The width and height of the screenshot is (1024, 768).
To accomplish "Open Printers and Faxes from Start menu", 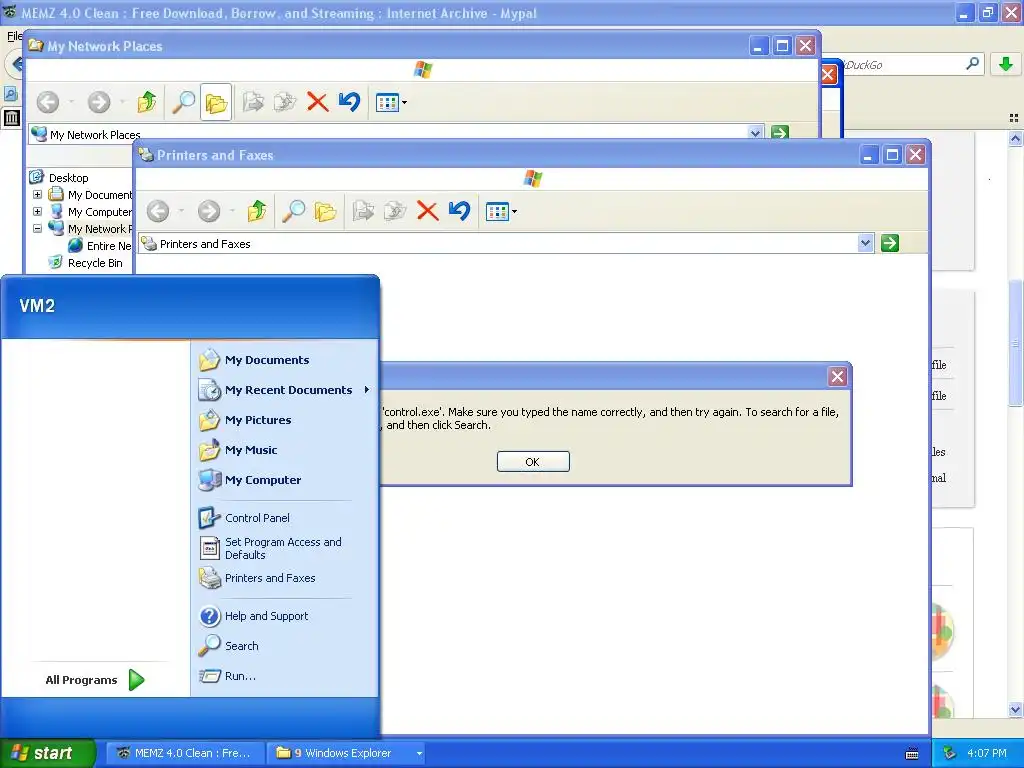I will point(270,578).
